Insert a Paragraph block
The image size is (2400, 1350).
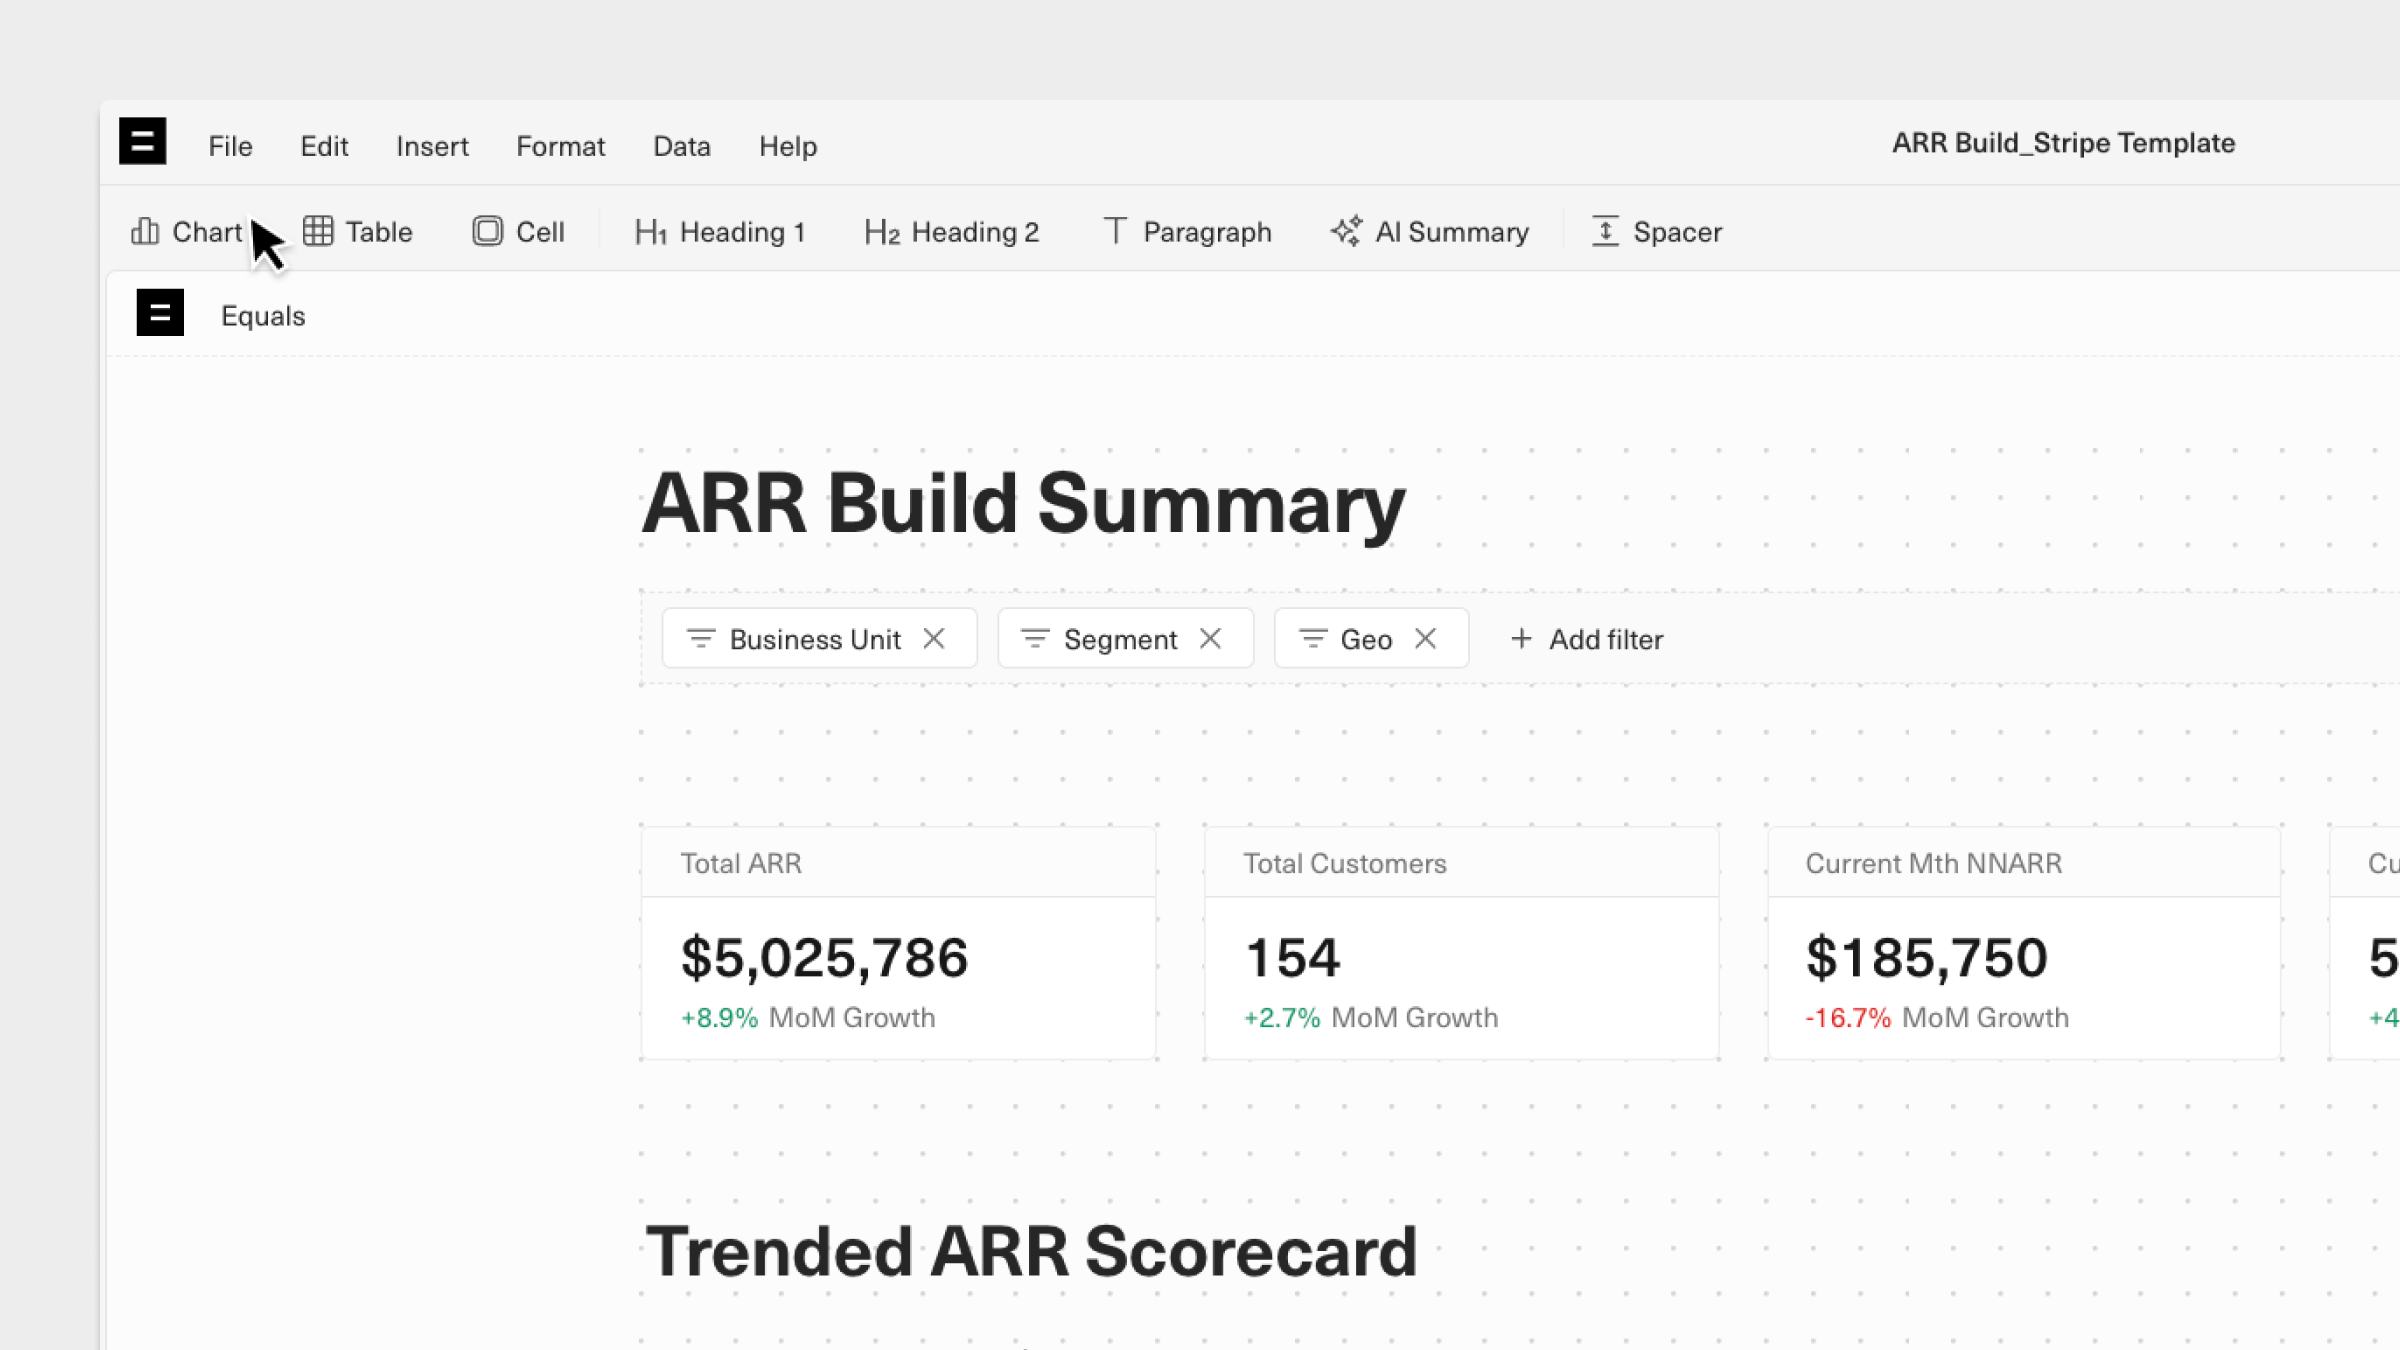point(1187,232)
